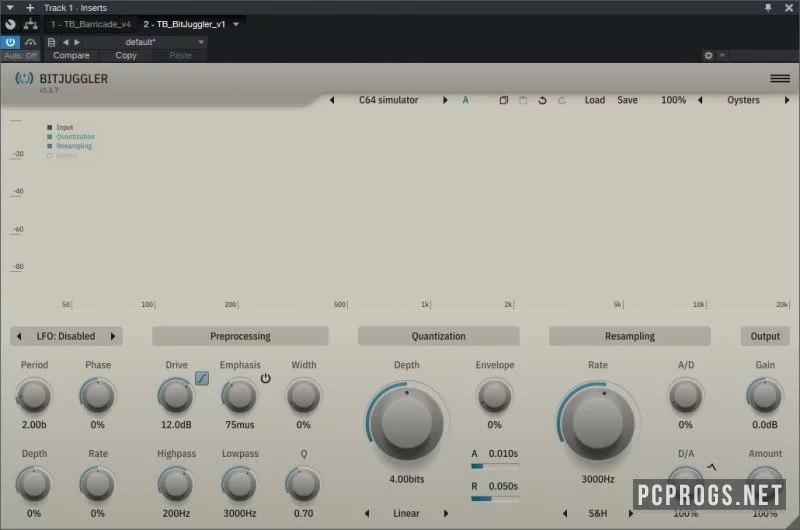
Task: Click the host Compare button
Action: click(71, 55)
